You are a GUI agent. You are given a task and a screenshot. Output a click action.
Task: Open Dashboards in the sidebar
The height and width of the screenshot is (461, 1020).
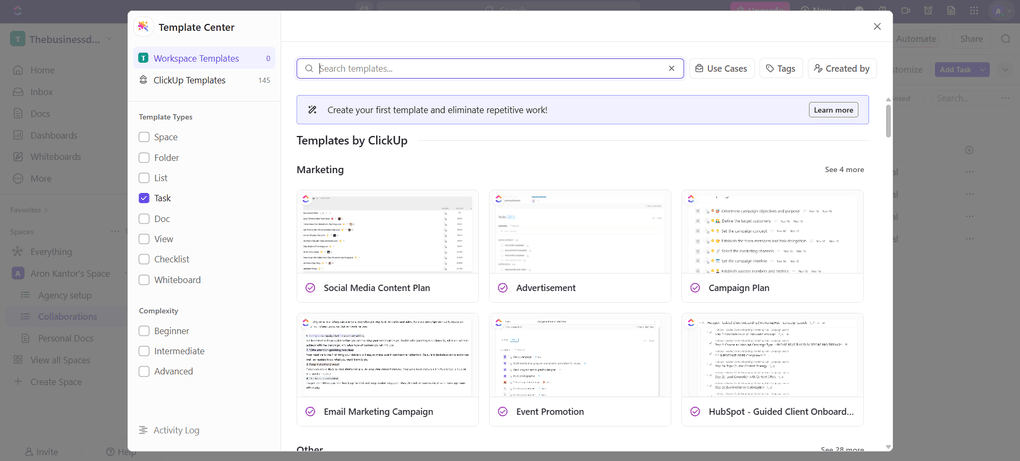click(x=53, y=135)
